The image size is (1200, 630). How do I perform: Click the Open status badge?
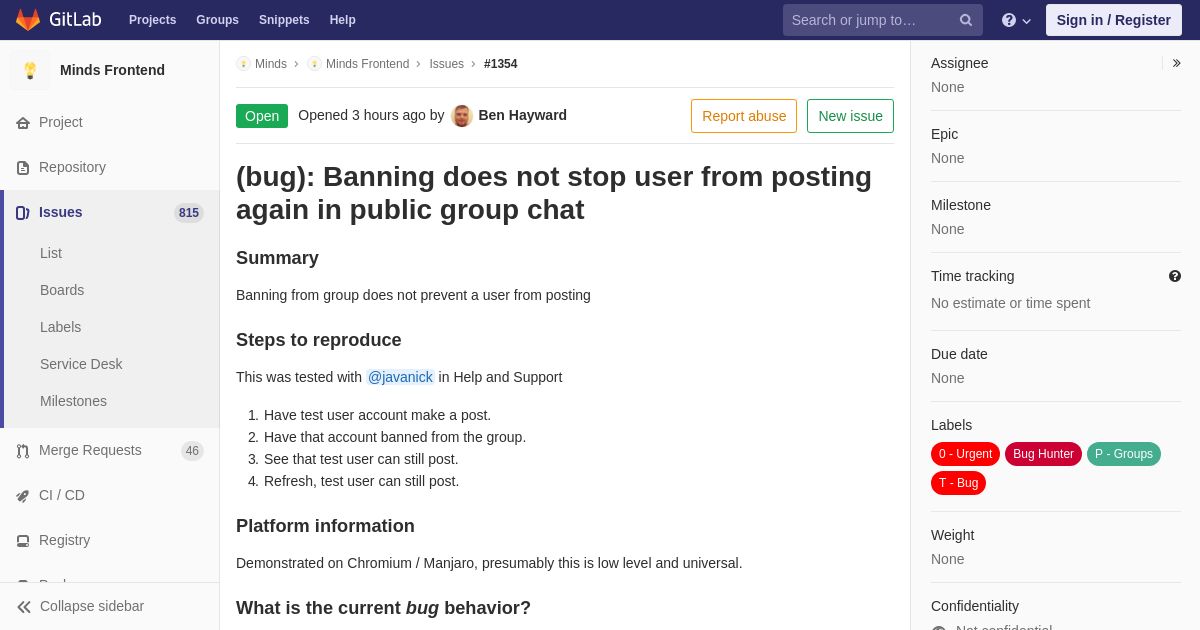(x=262, y=116)
